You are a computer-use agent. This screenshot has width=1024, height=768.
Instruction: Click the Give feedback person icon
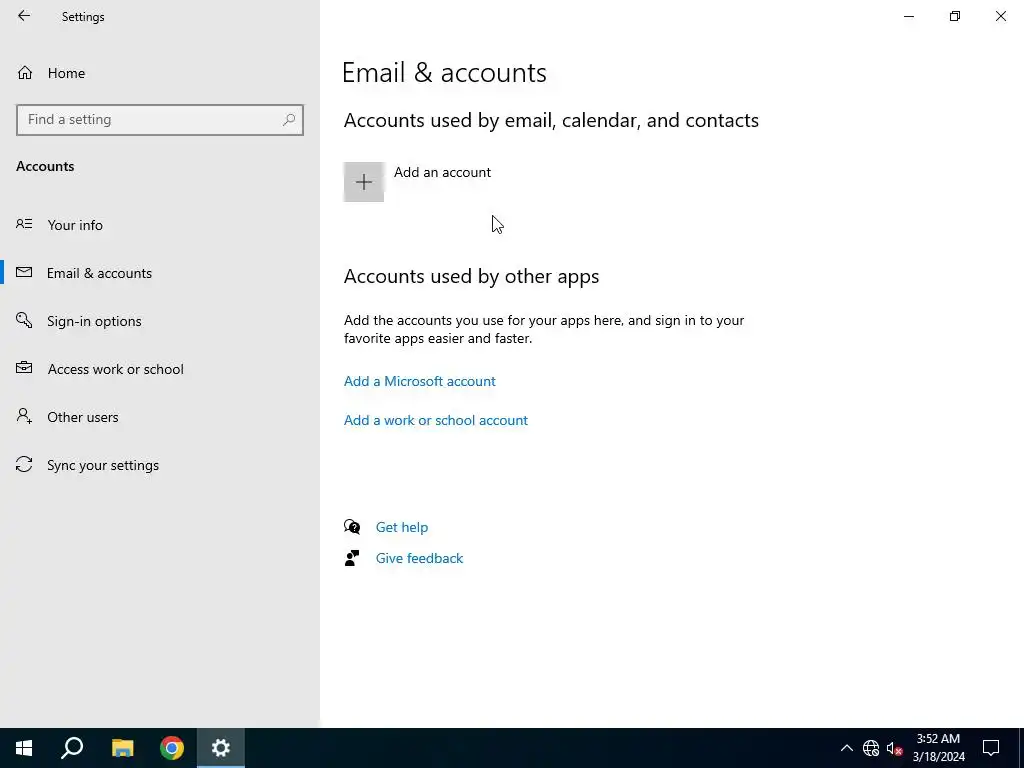point(352,558)
